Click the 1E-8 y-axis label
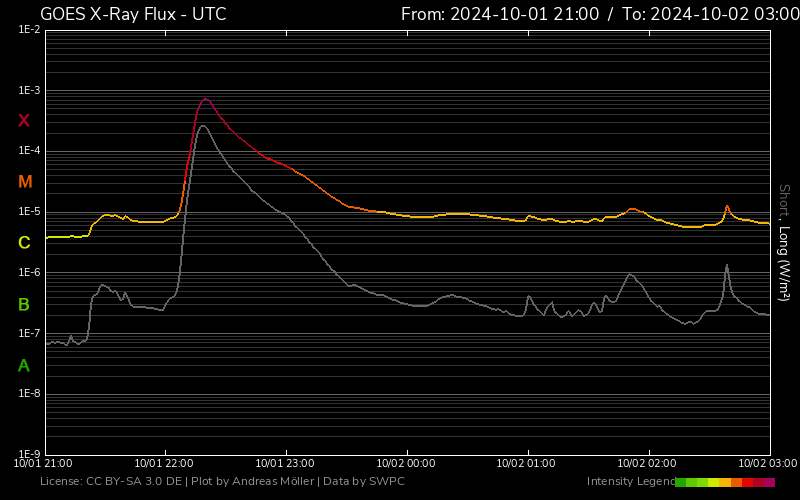The height and width of the screenshot is (500, 800). click(29, 393)
